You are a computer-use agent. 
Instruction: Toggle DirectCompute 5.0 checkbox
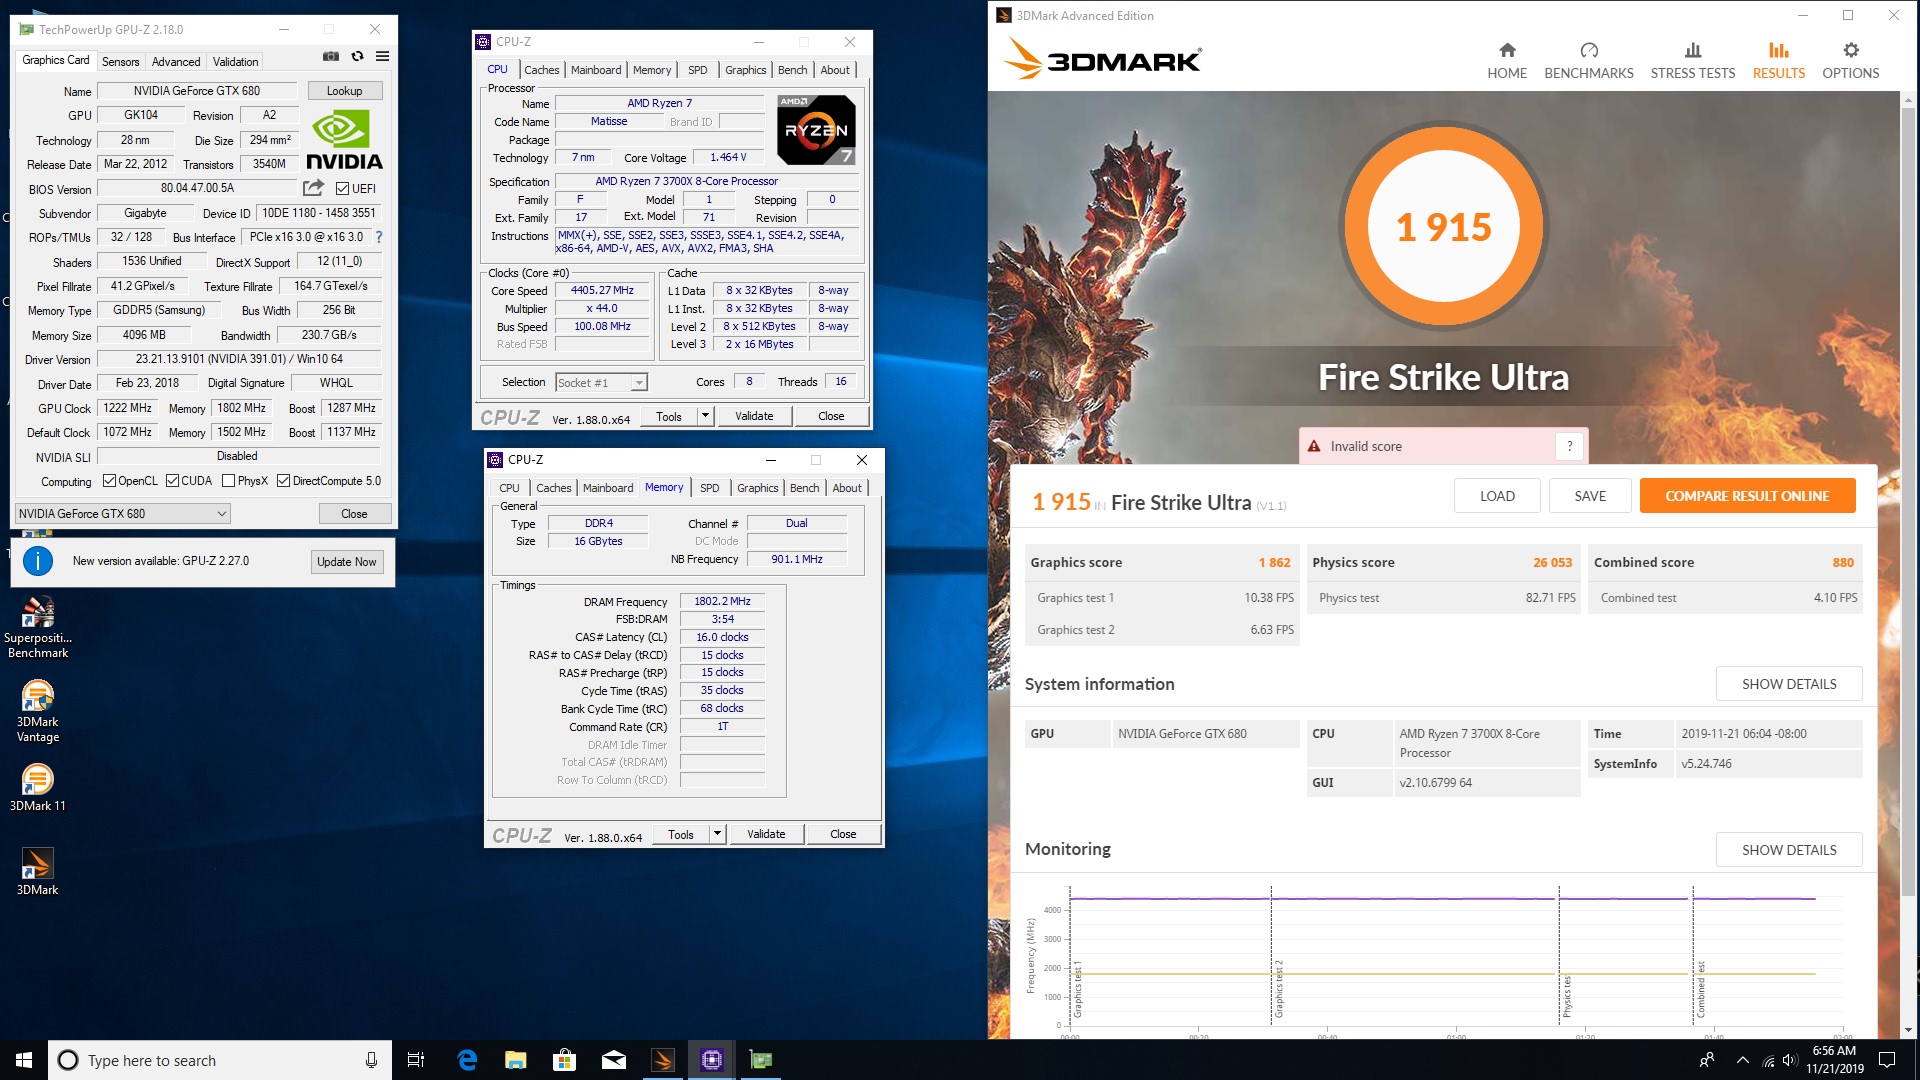(x=283, y=481)
